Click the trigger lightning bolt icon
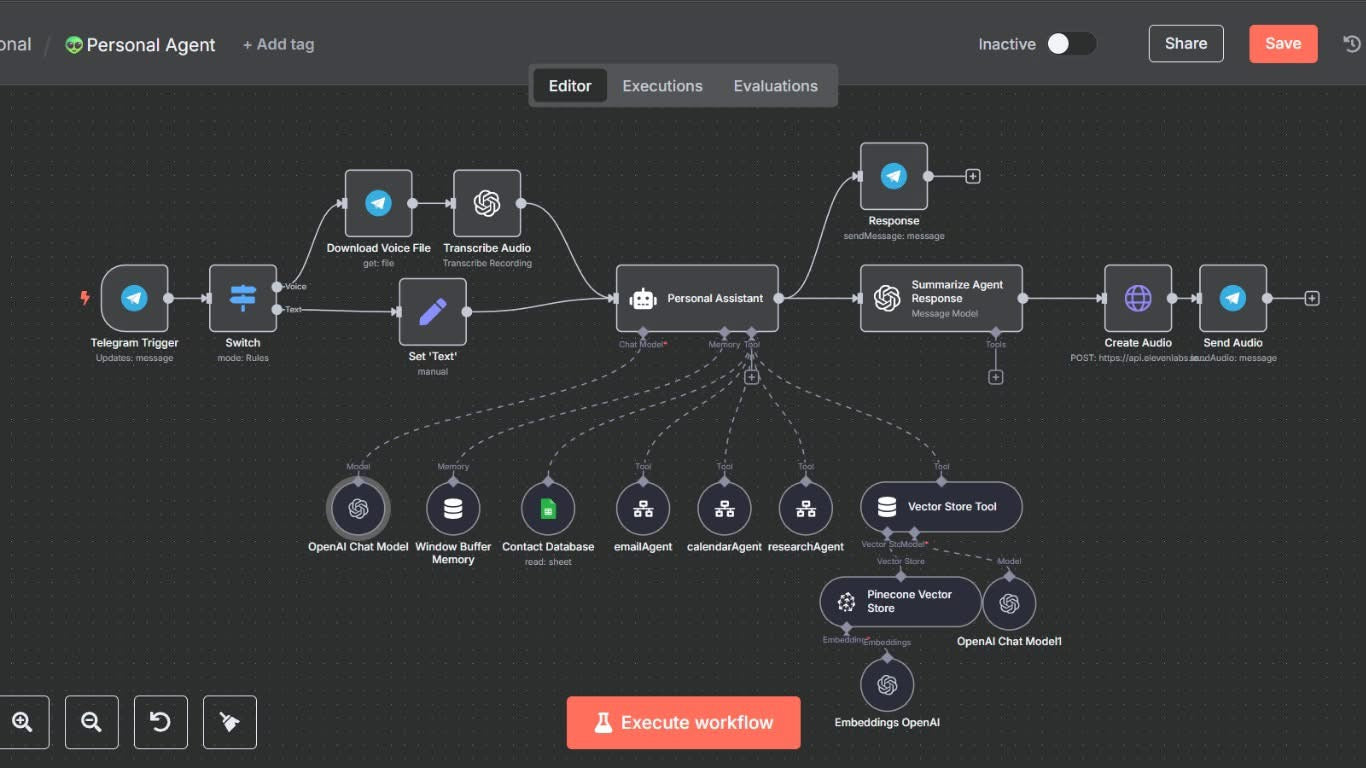This screenshot has height=768, width=1366. (85, 298)
